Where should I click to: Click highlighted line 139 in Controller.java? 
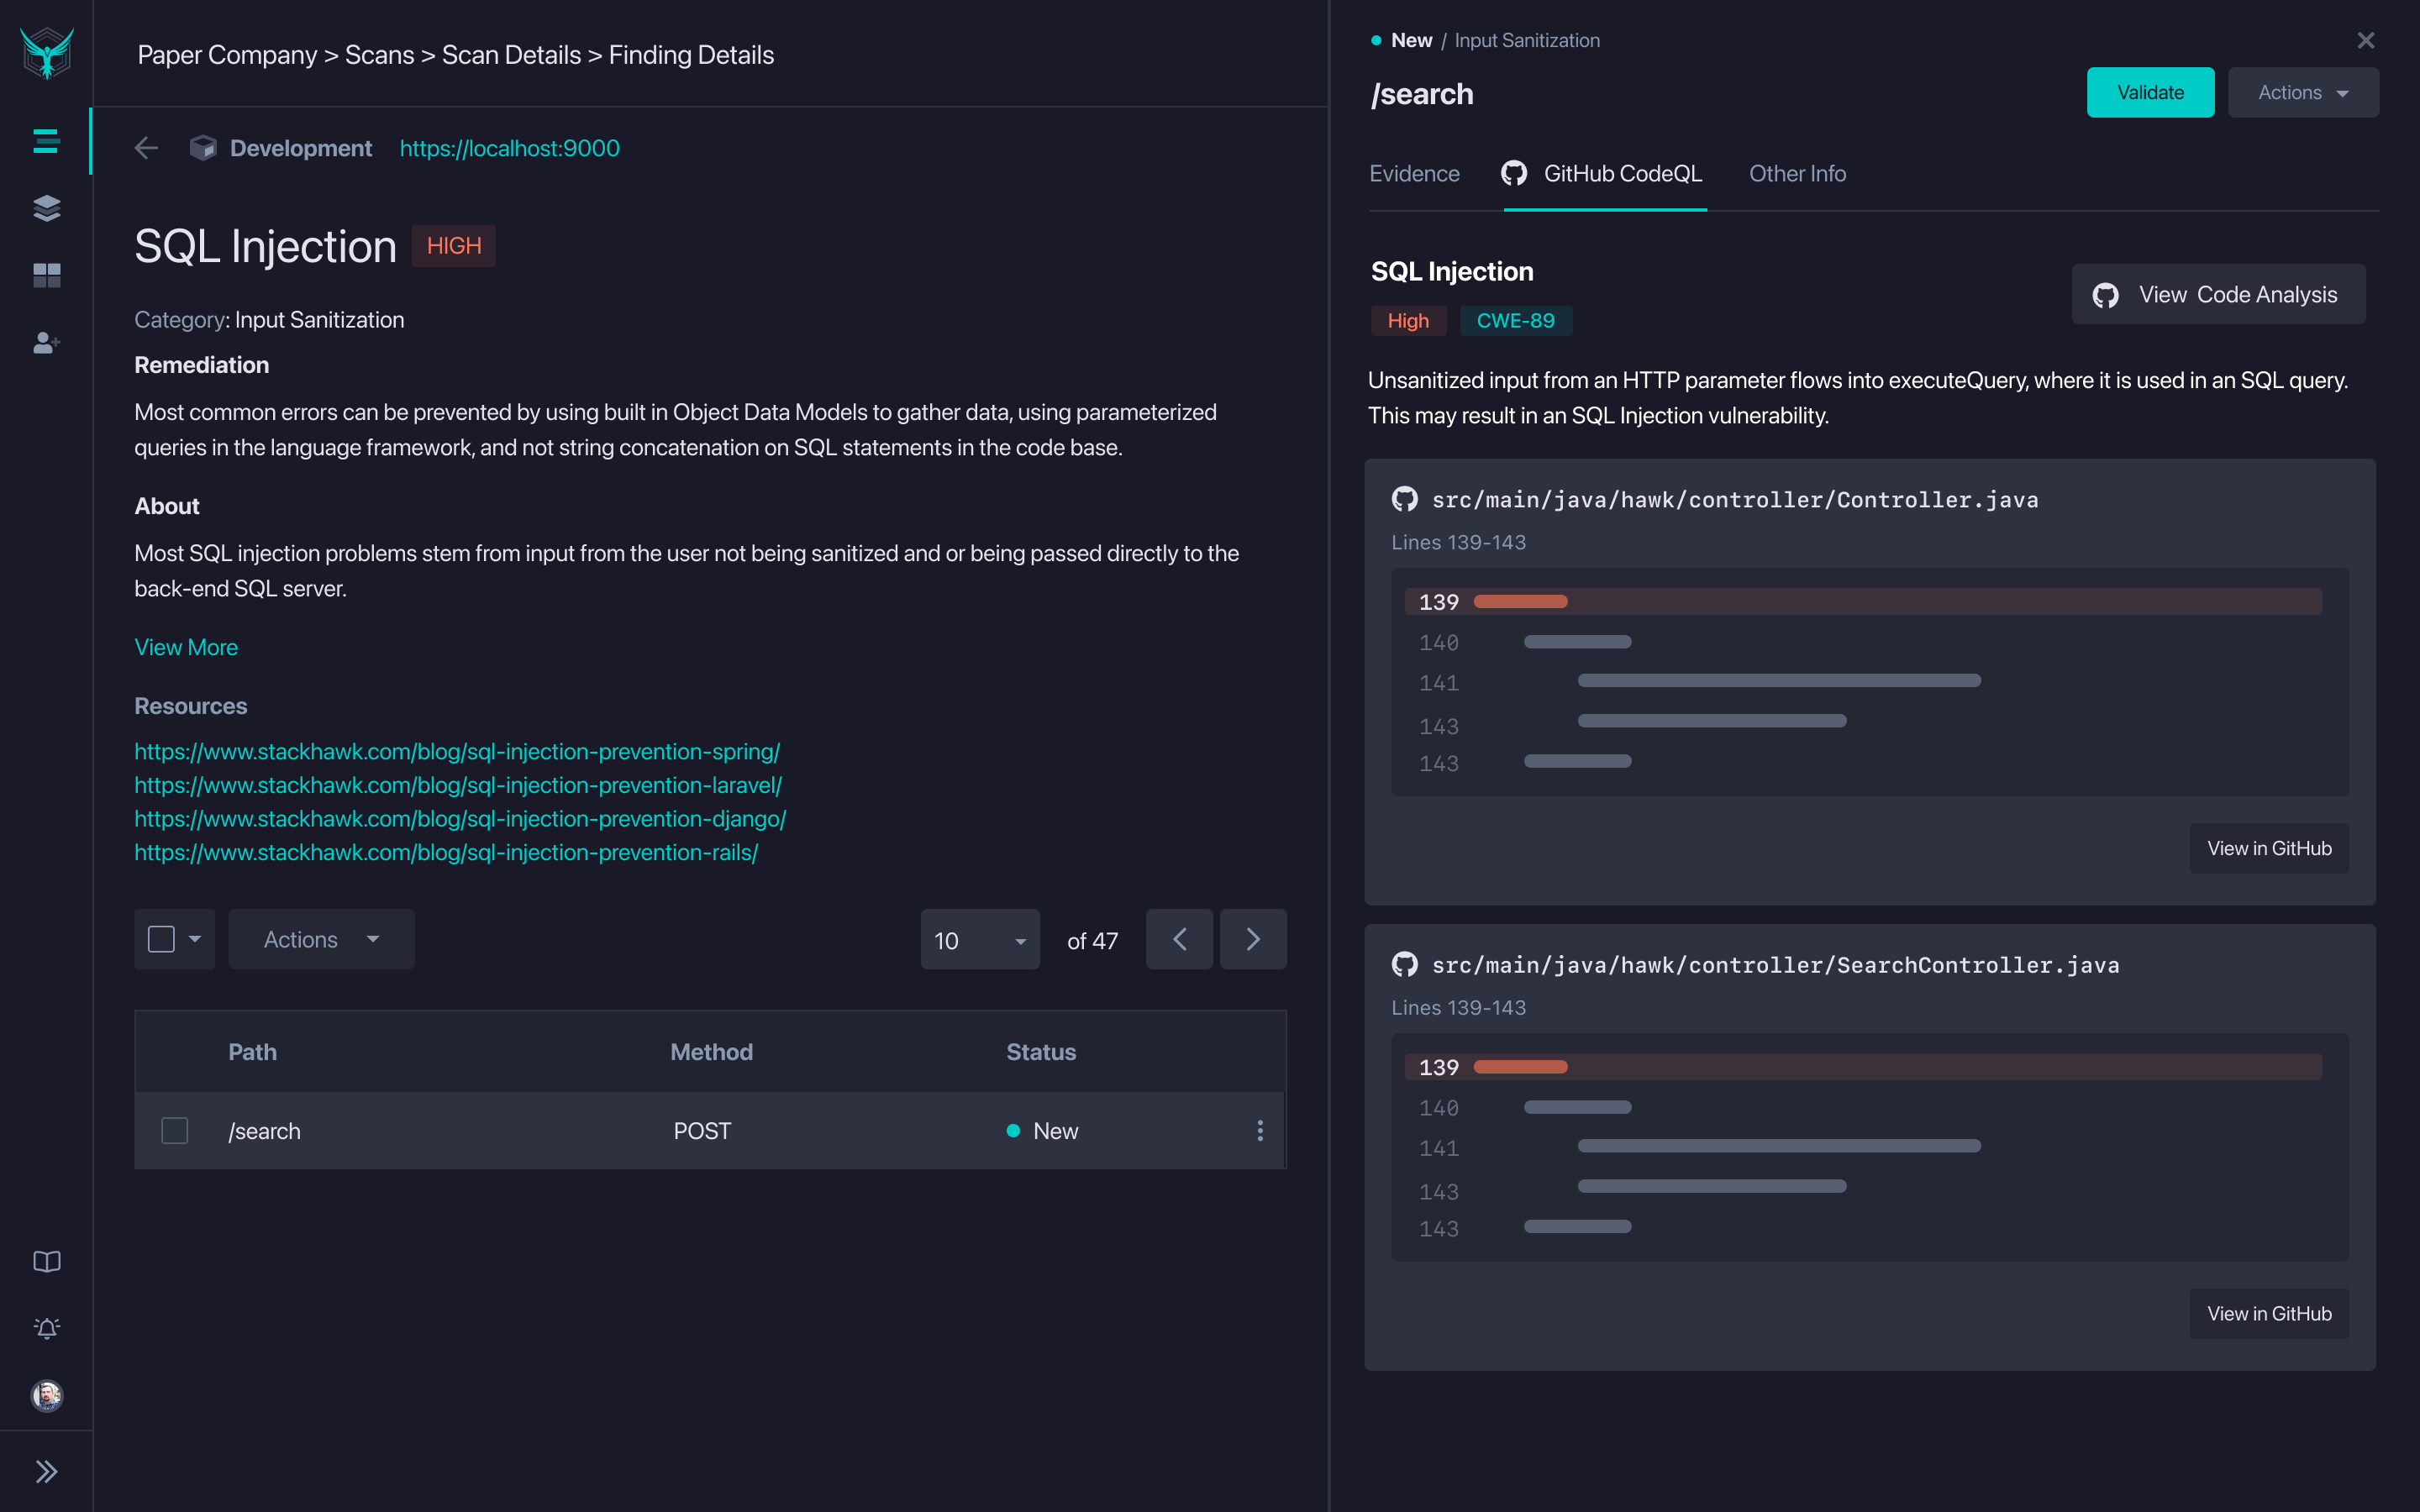(x=1863, y=601)
